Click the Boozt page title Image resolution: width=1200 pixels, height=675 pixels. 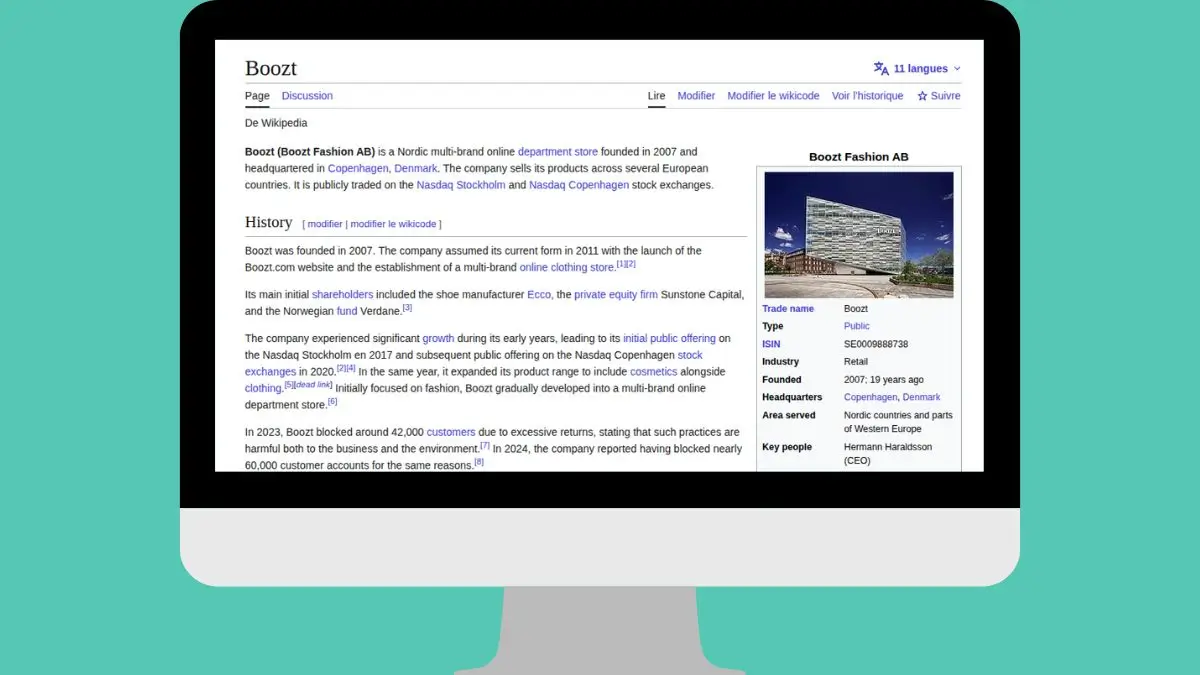(x=271, y=68)
